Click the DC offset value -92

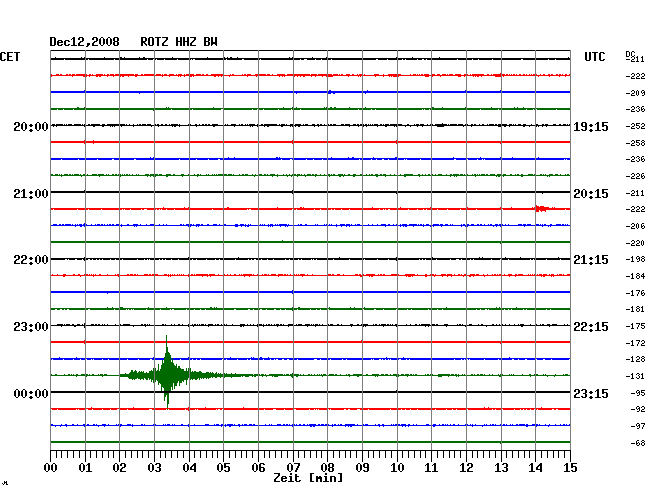(638, 409)
